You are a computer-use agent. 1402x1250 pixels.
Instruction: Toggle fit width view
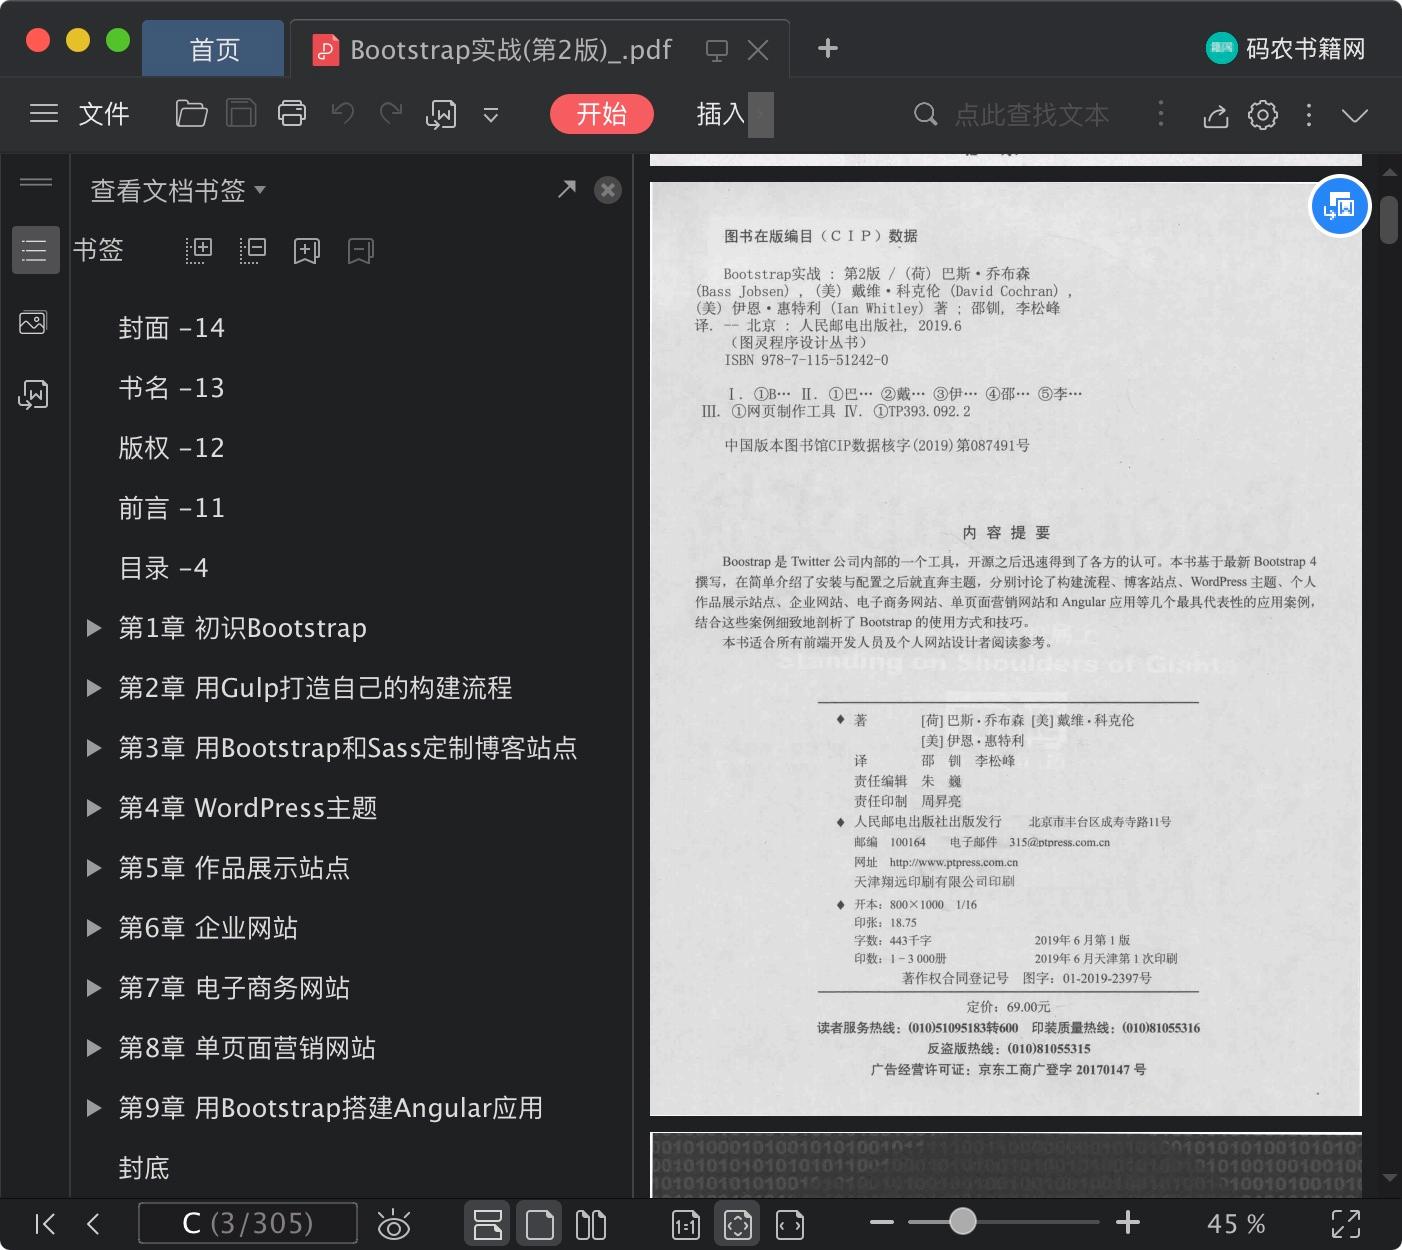(790, 1224)
